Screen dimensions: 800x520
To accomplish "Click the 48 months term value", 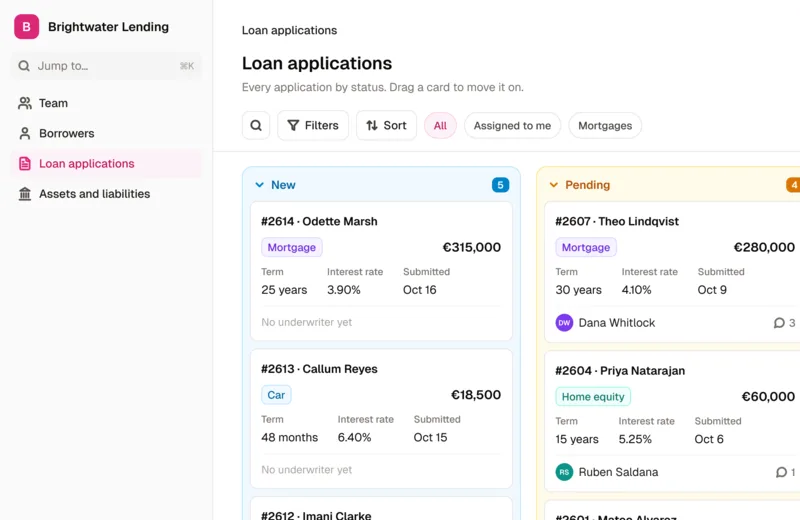I will [x=289, y=437].
